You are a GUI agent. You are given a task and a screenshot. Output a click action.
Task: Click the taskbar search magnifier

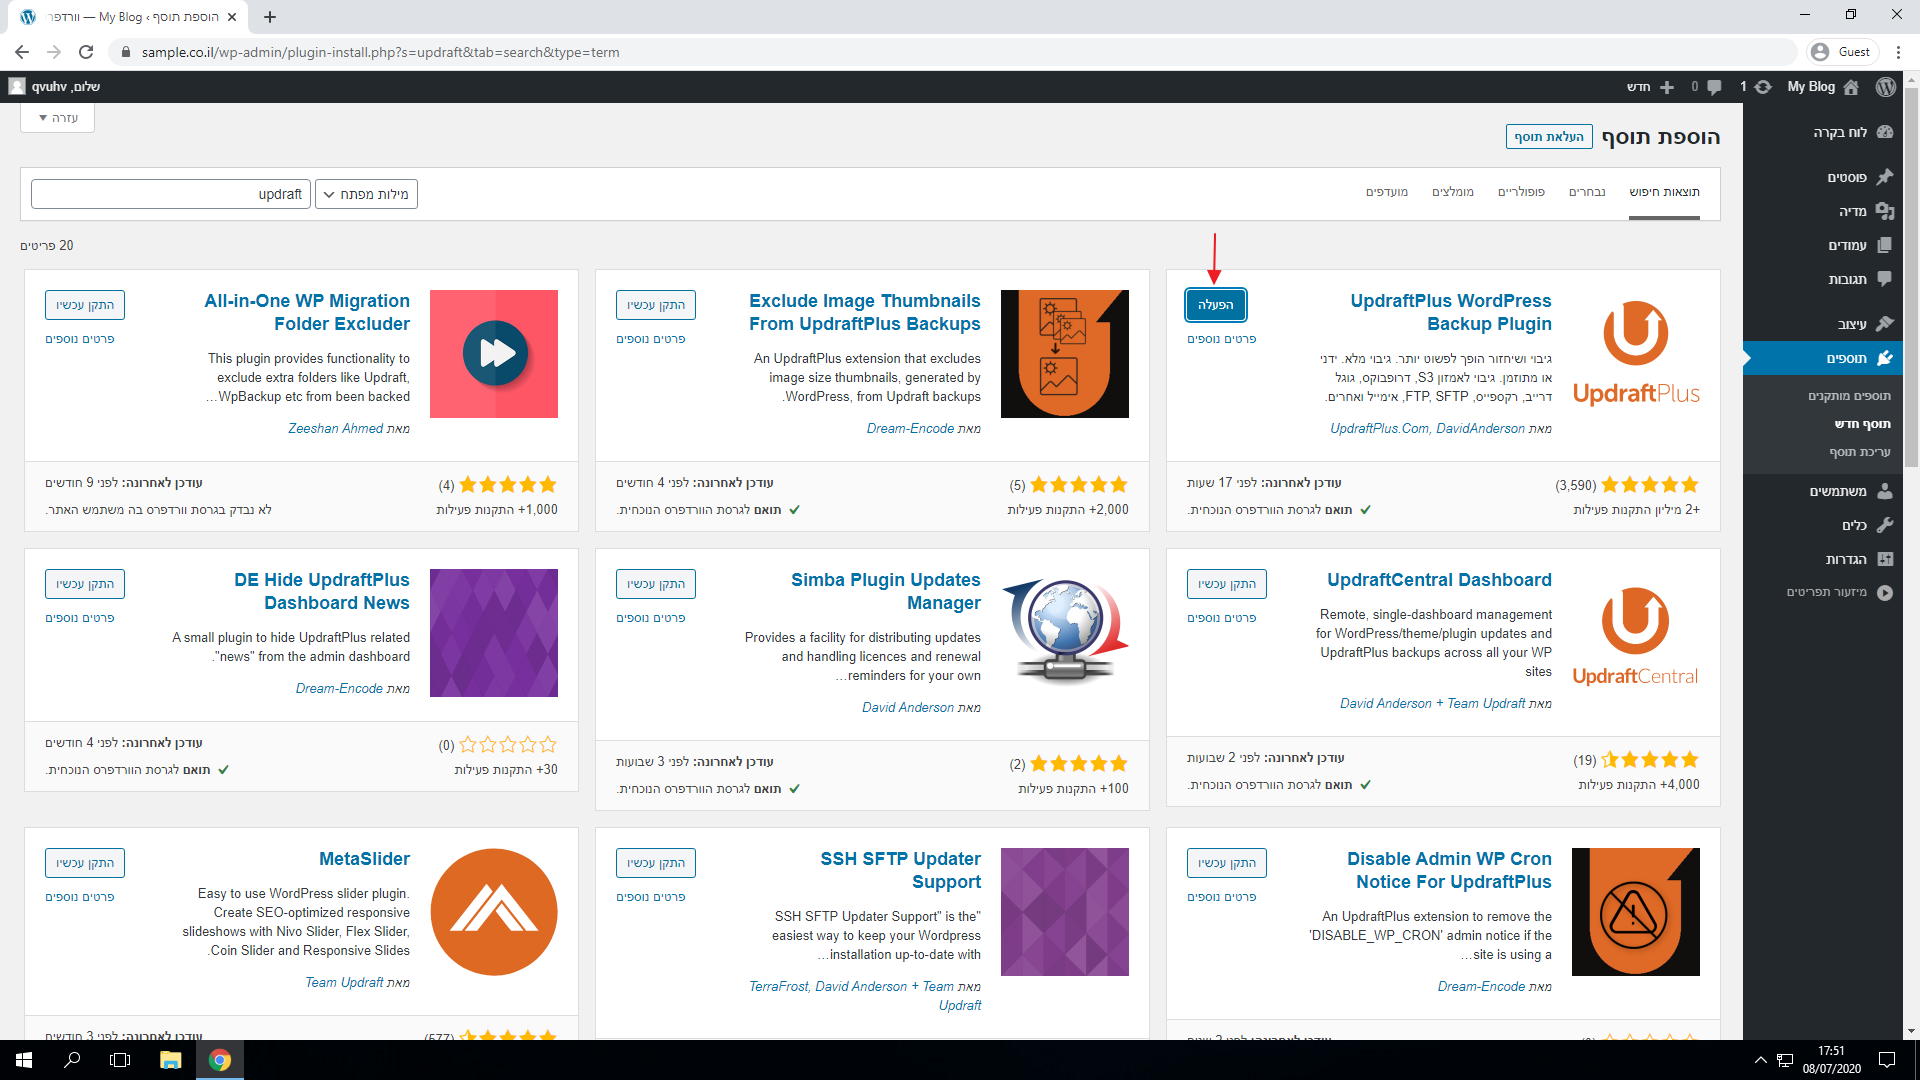point(72,1060)
